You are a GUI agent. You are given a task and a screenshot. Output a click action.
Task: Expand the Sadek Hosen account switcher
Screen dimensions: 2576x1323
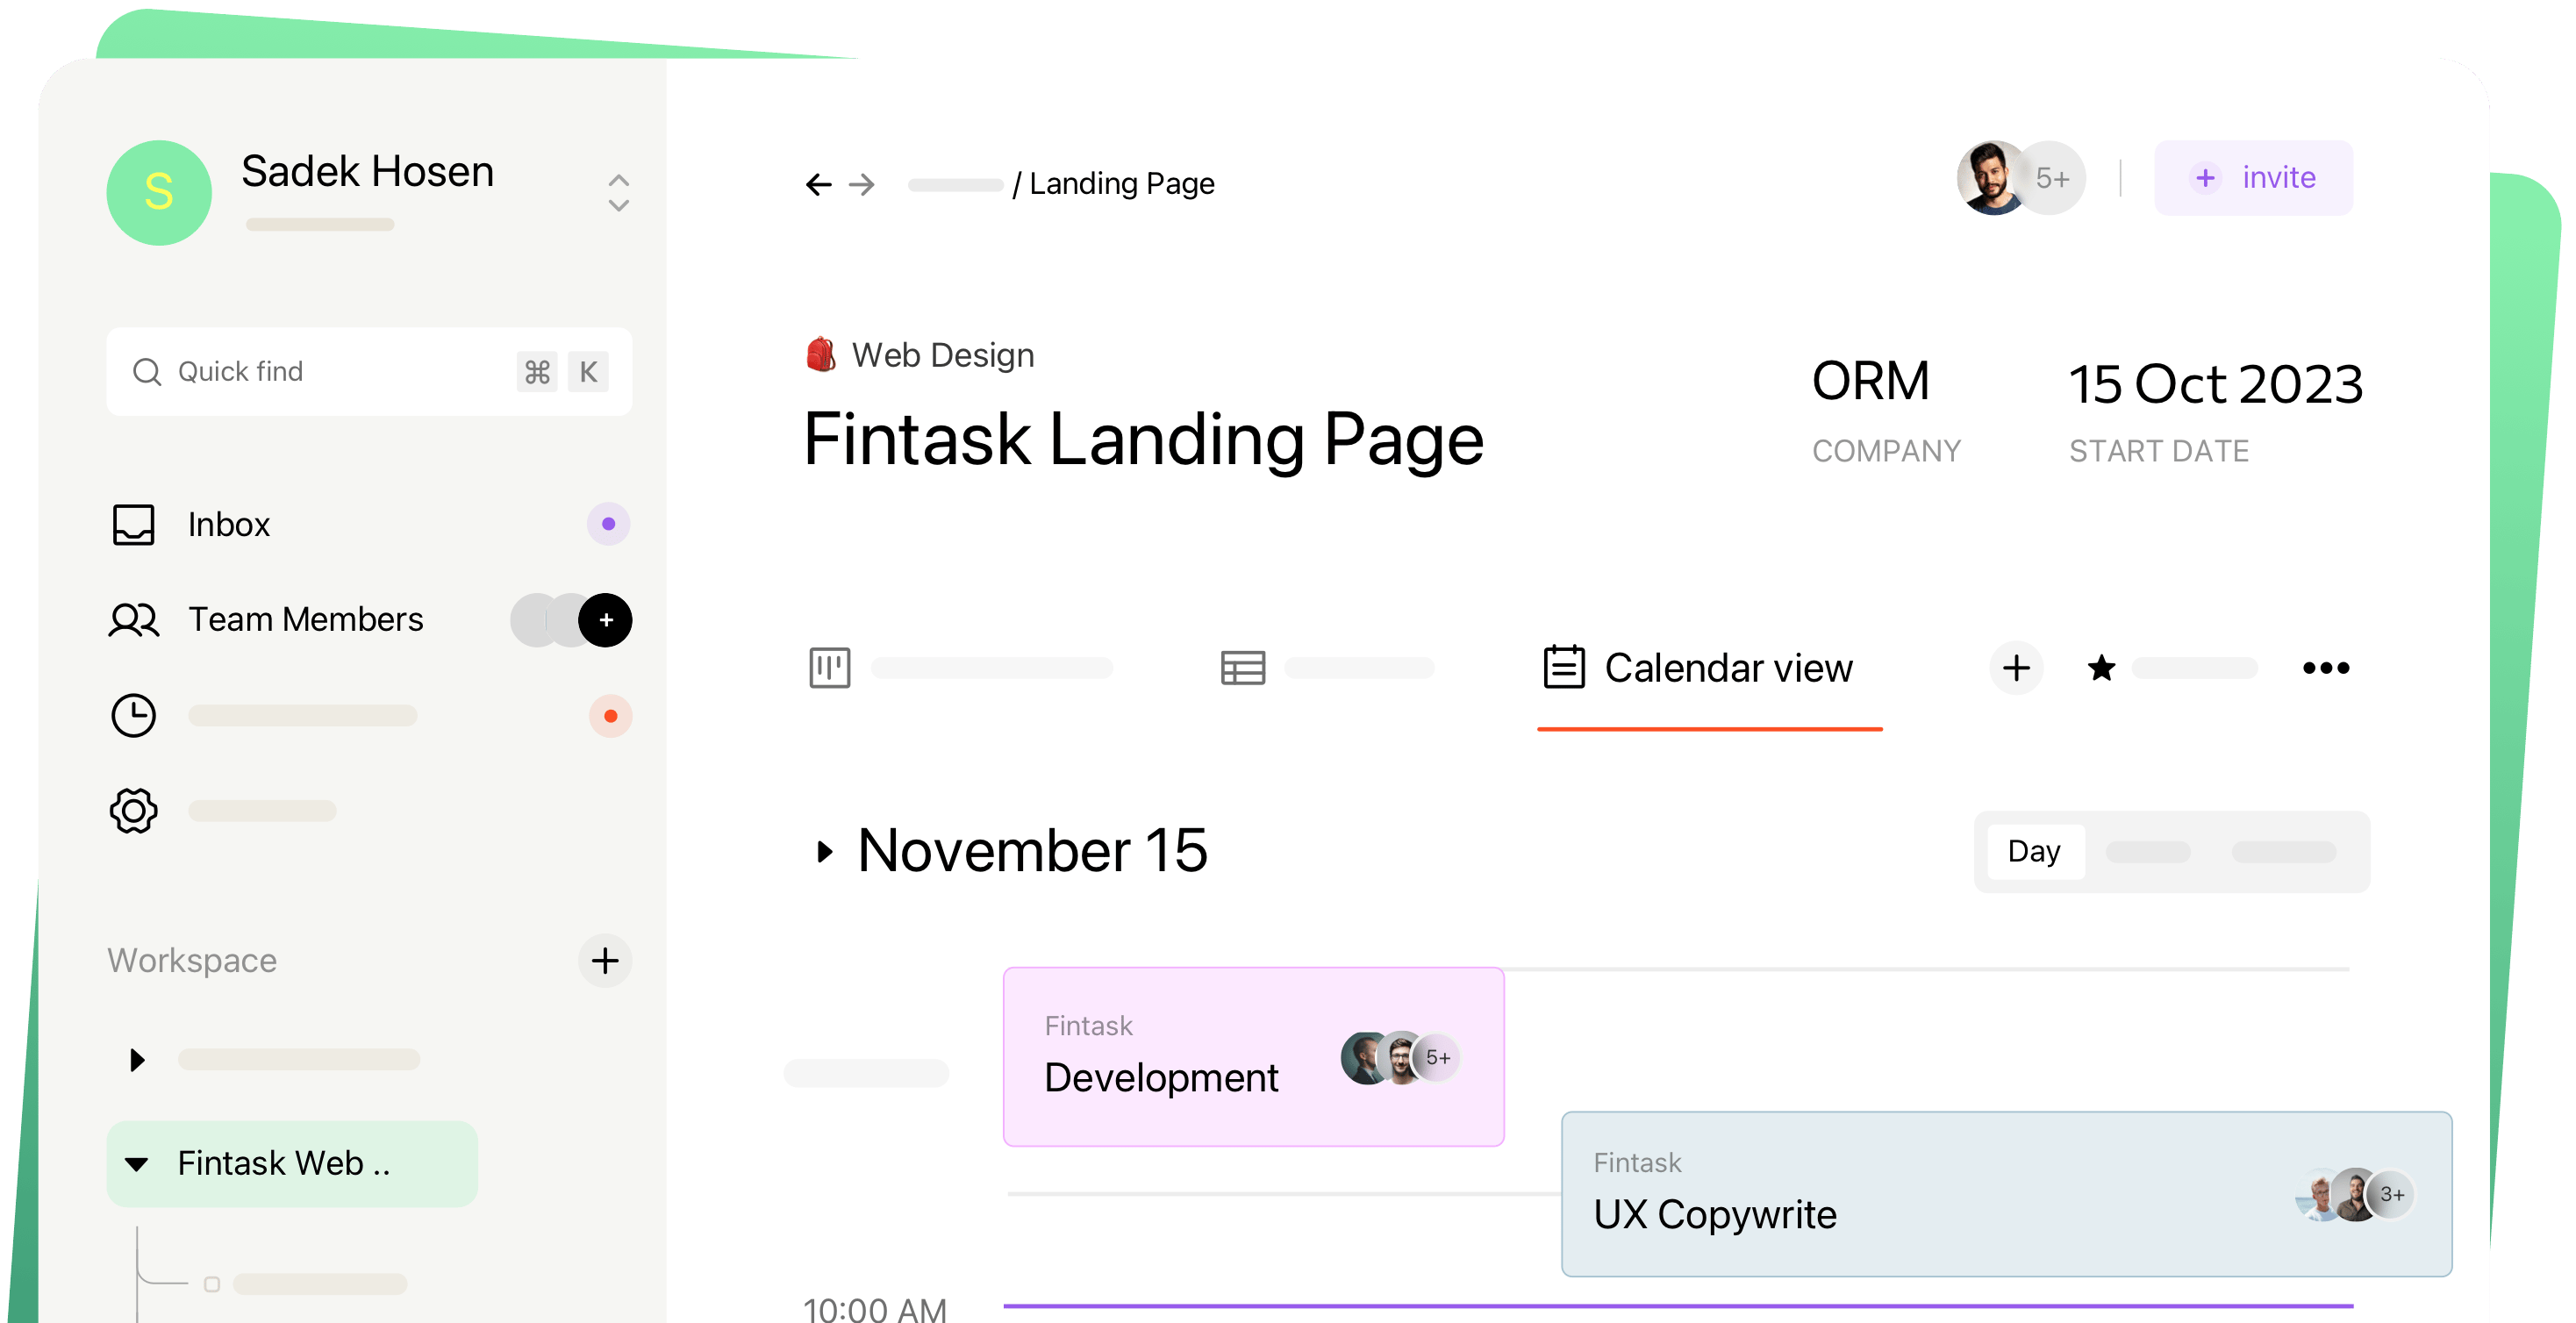click(618, 192)
